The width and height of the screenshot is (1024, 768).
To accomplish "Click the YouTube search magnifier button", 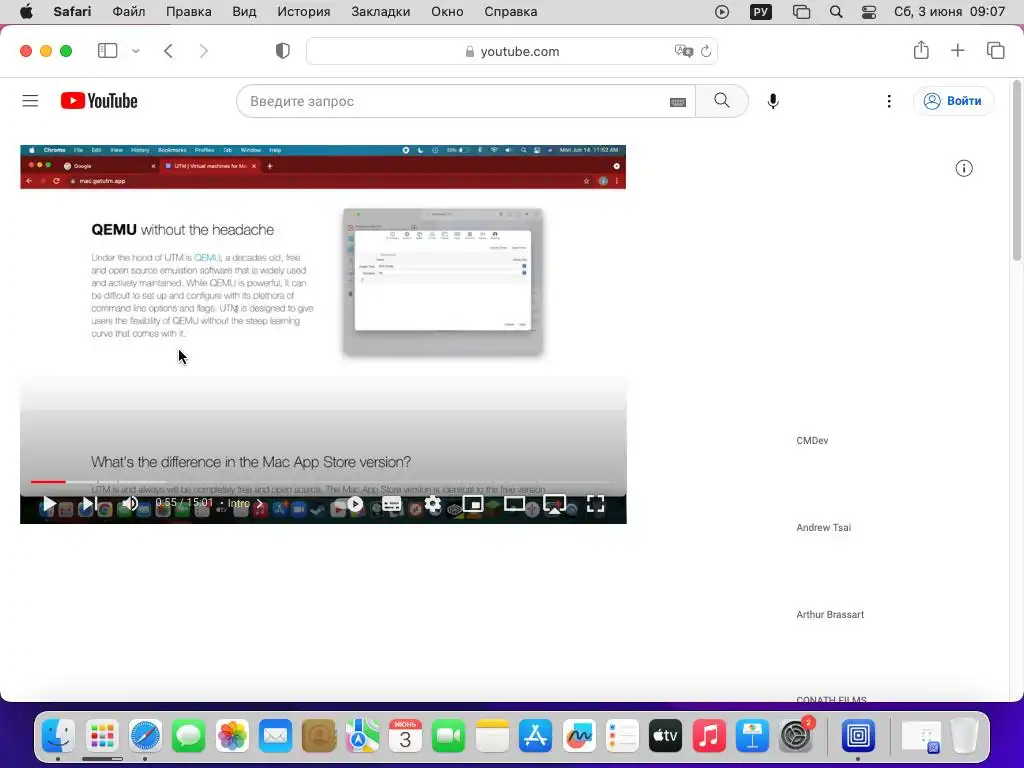I will 722,101.
